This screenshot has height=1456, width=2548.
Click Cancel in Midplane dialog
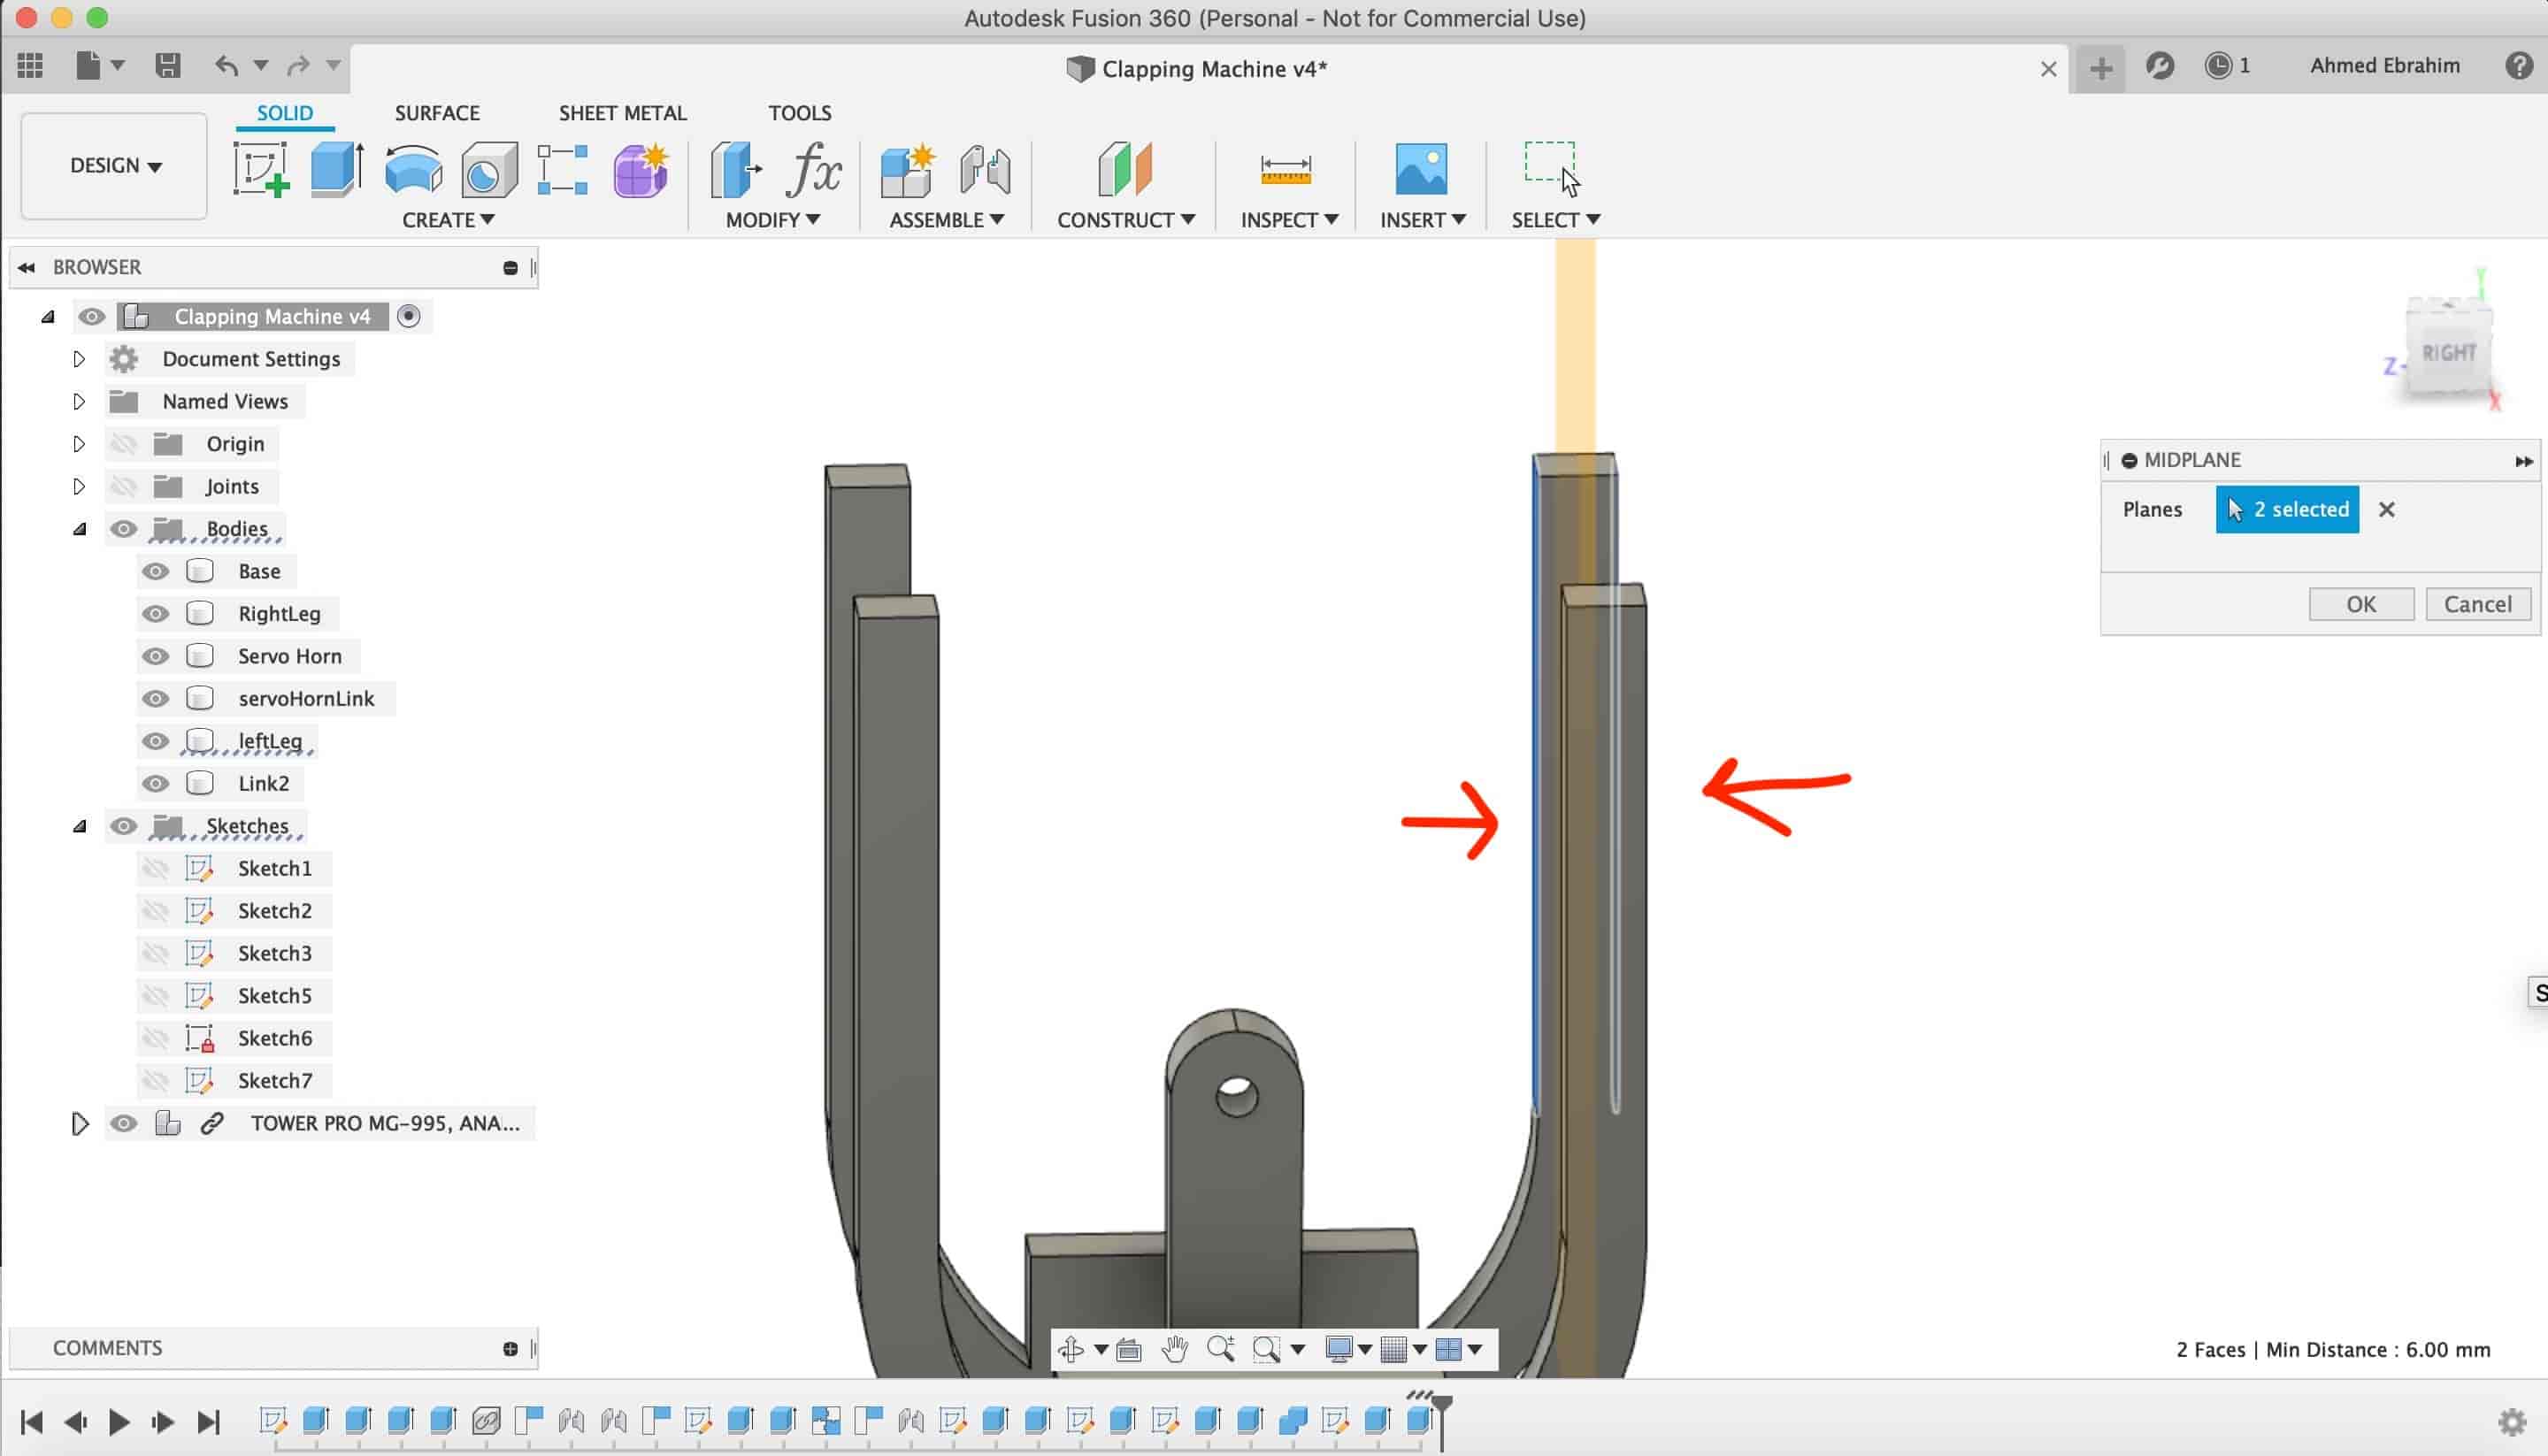pos(2477,604)
